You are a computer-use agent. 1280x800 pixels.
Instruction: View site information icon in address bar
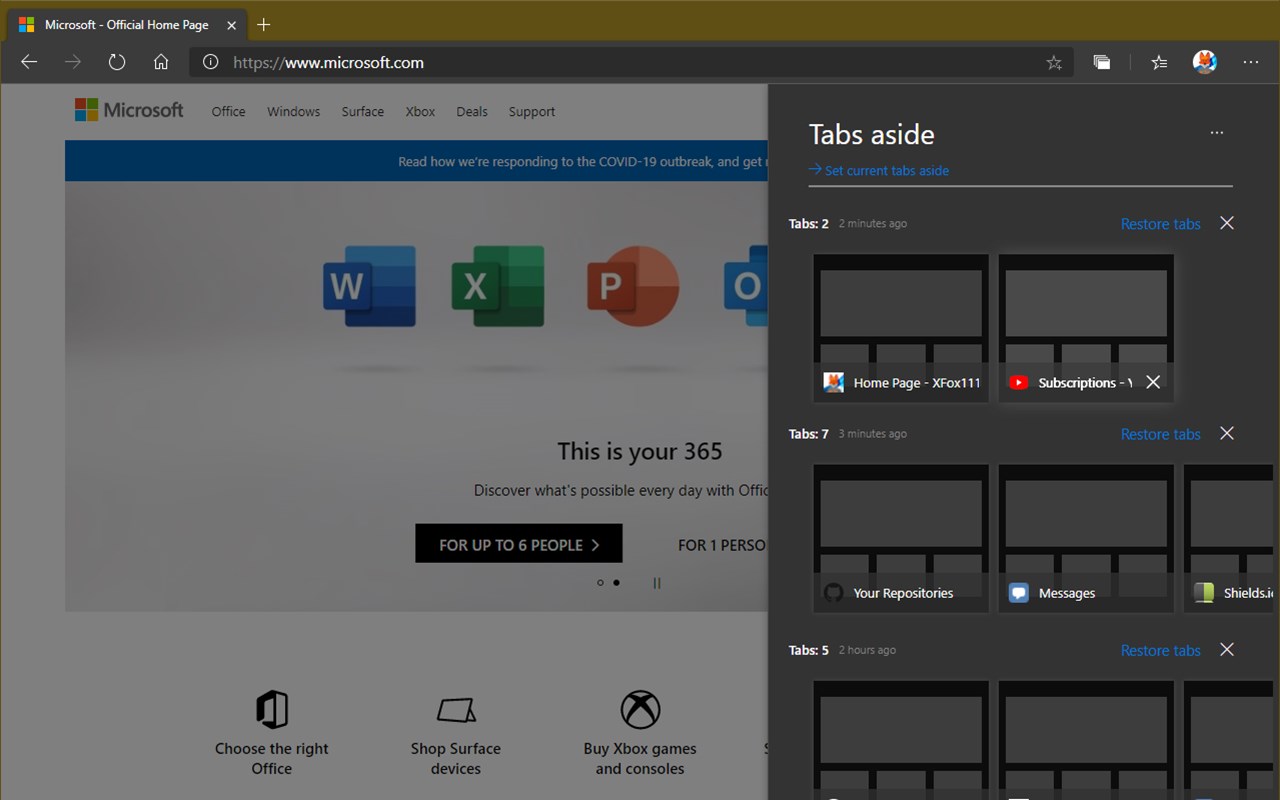point(210,62)
